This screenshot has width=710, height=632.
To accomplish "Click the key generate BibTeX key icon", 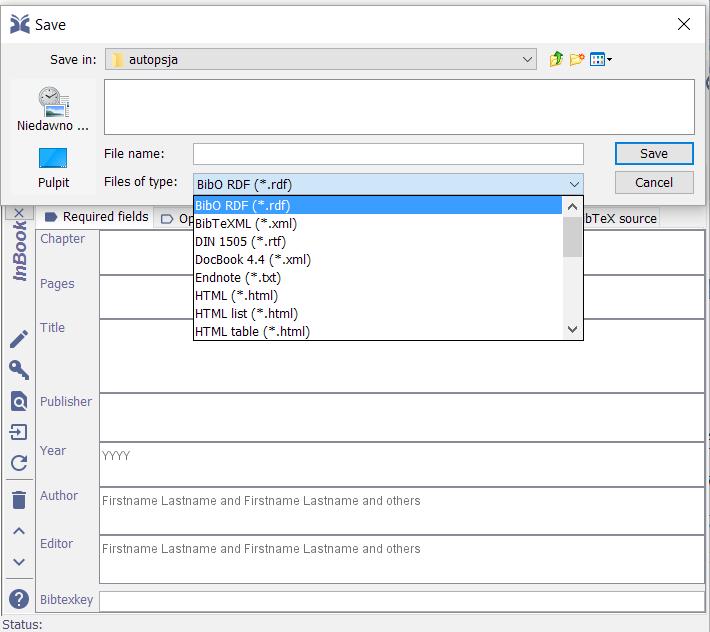I will 19,370.
